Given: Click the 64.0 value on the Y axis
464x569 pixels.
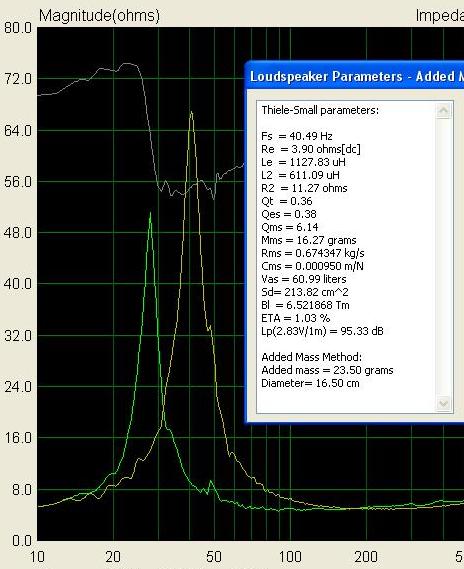Looking at the screenshot, I should [x=18, y=131].
